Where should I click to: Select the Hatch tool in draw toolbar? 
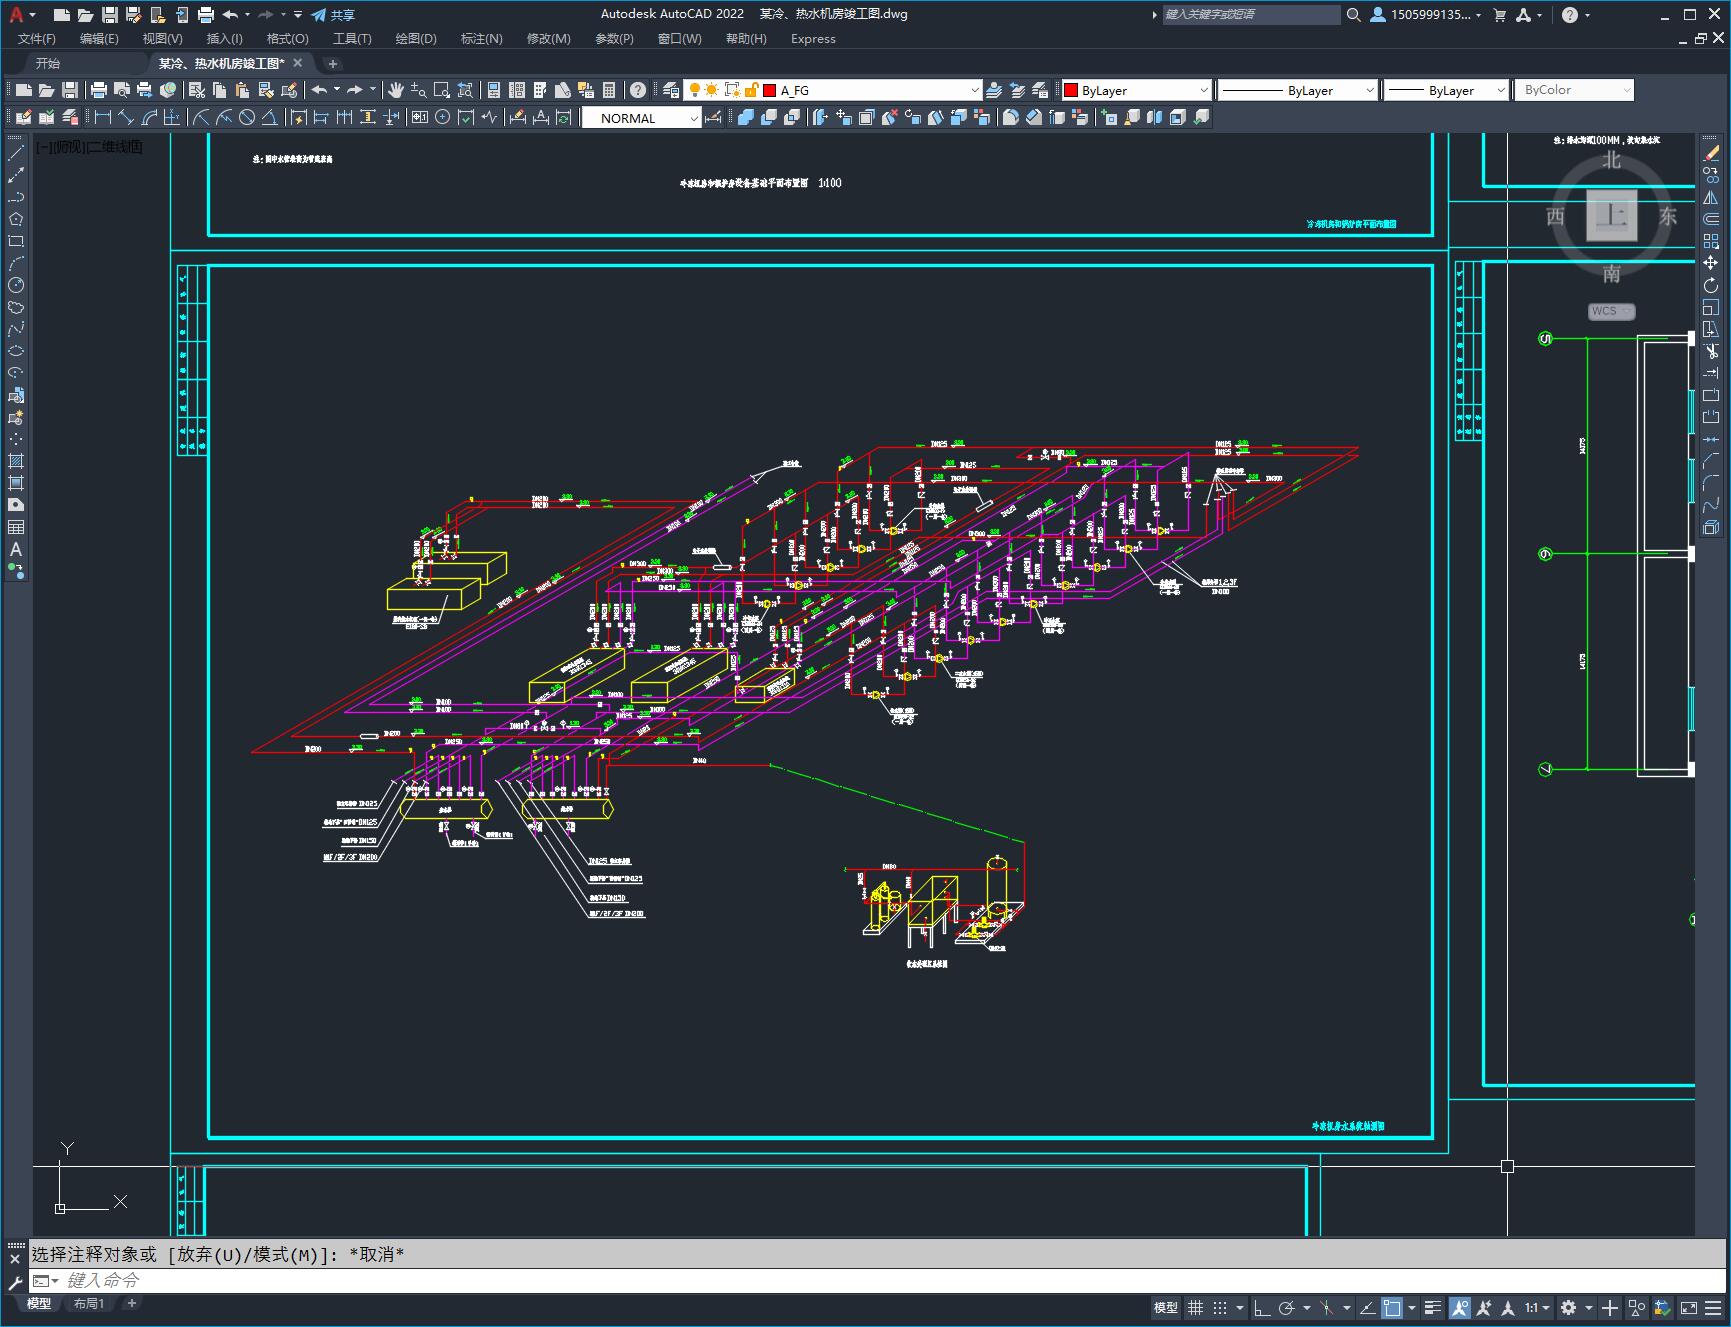[x=16, y=461]
